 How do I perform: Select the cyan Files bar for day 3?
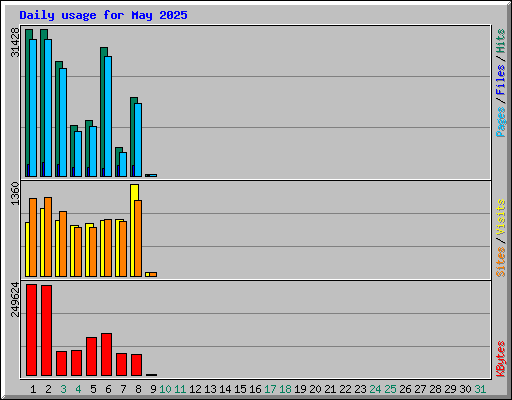[x=63, y=122]
